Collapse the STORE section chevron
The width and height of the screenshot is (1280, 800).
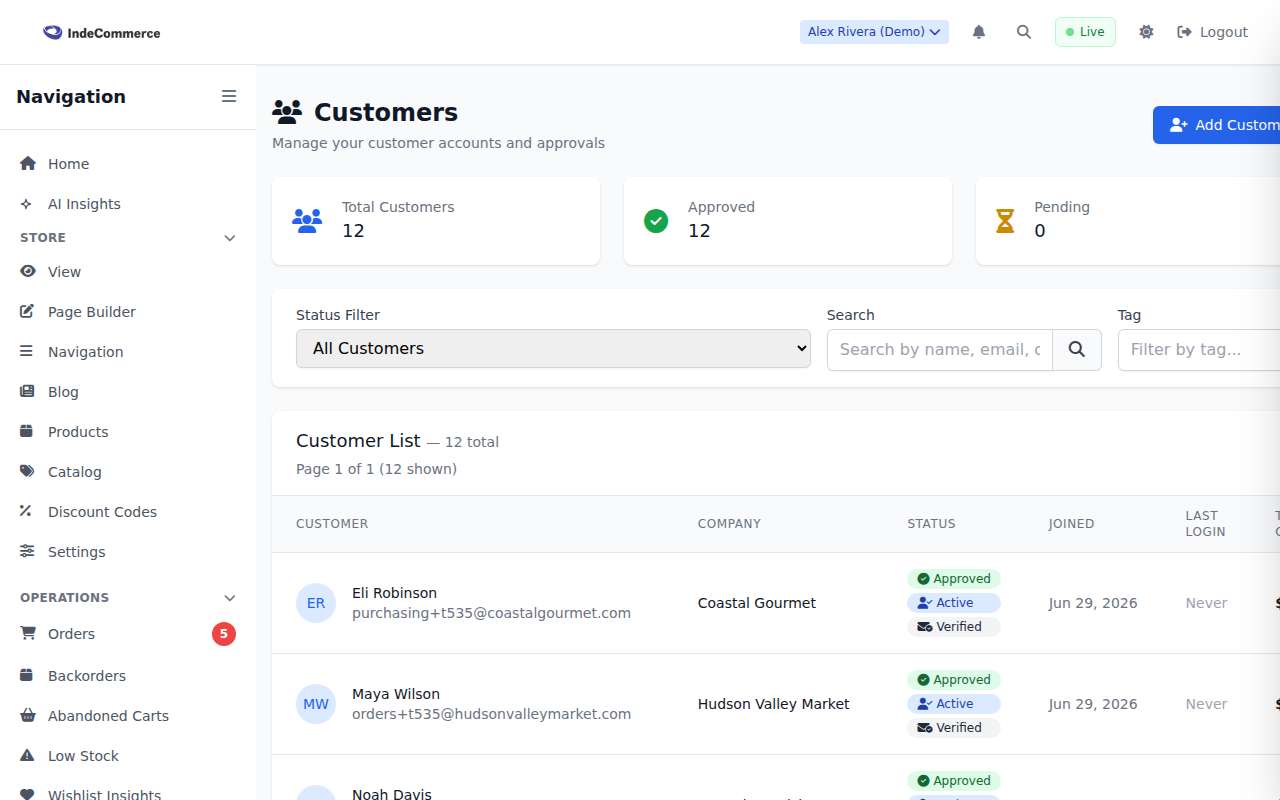pos(230,238)
